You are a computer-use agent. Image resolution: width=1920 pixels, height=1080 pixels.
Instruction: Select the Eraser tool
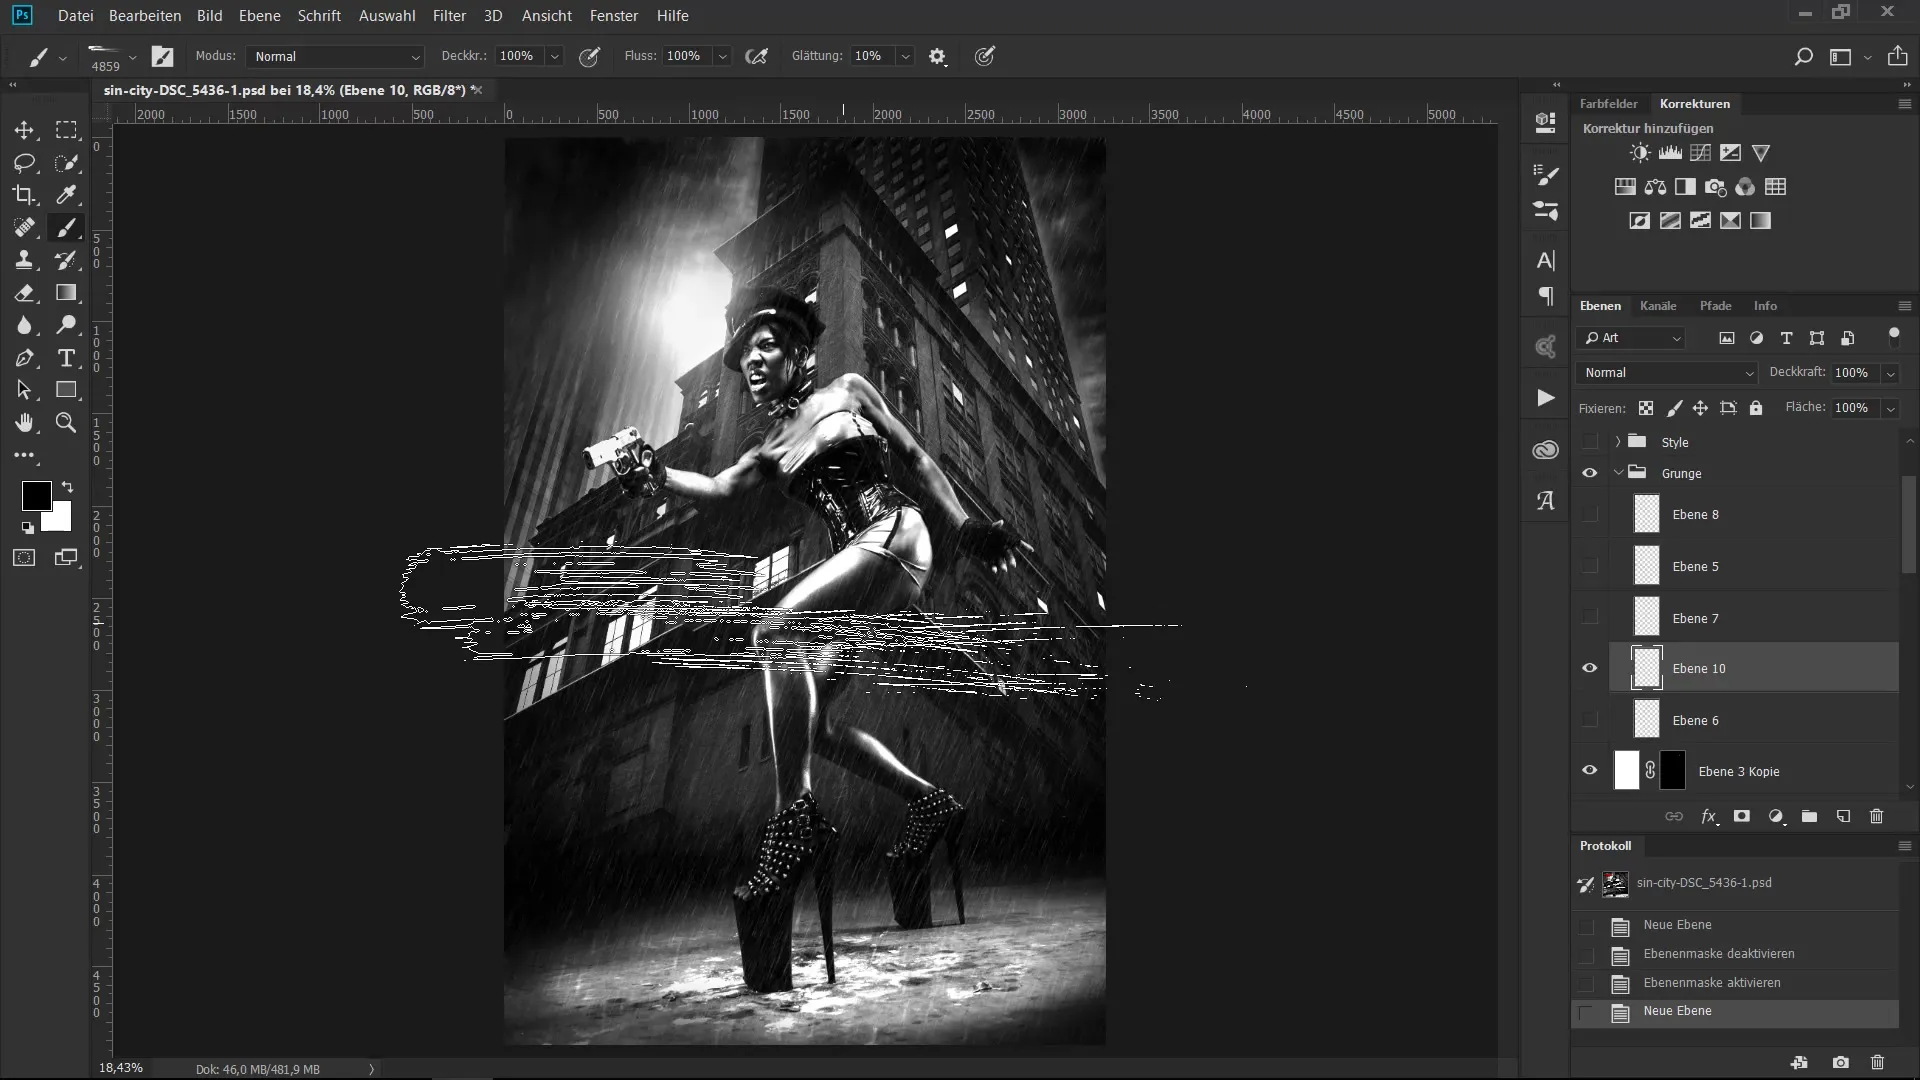24,293
